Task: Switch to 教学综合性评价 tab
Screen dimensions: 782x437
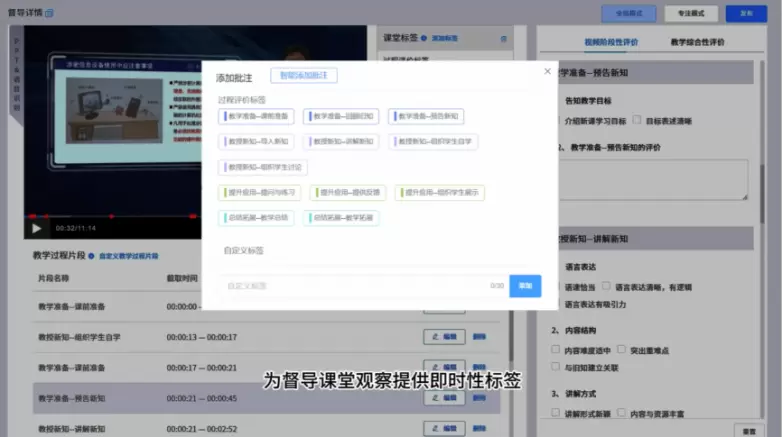Action: (697, 42)
